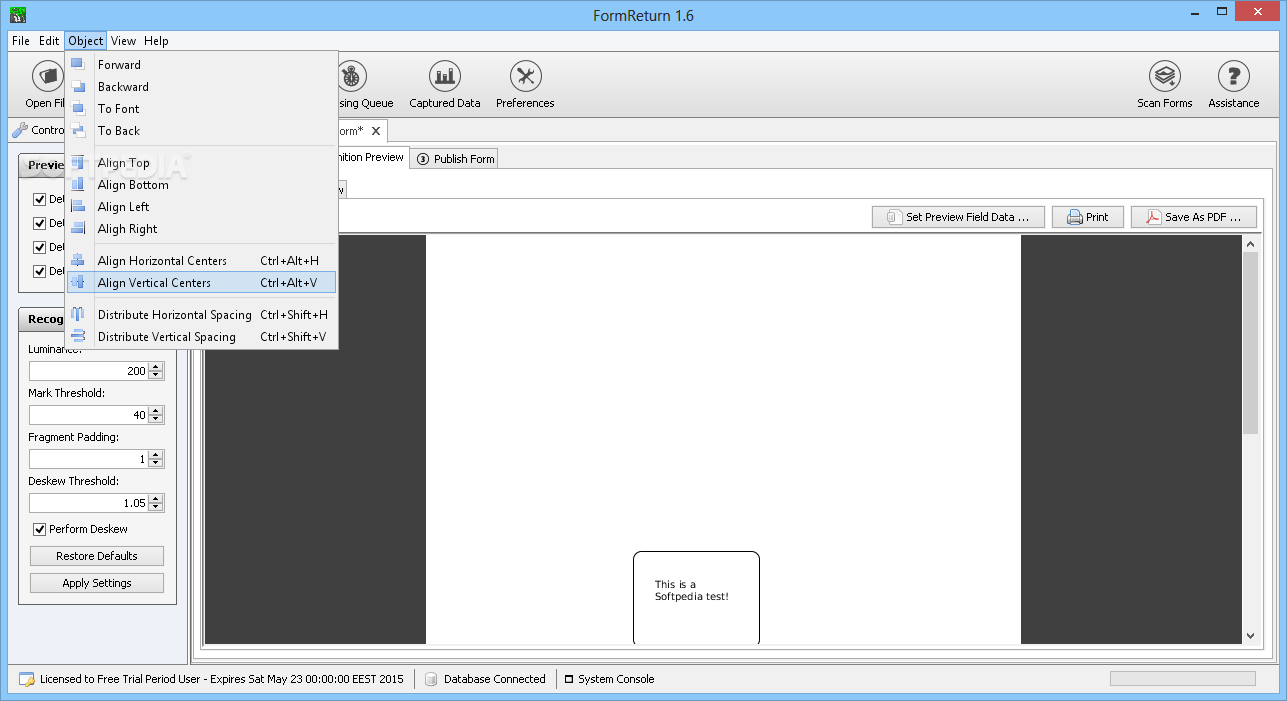Image resolution: width=1287 pixels, height=701 pixels.
Task: Open the Edit menu
Action: click(49, 41)
